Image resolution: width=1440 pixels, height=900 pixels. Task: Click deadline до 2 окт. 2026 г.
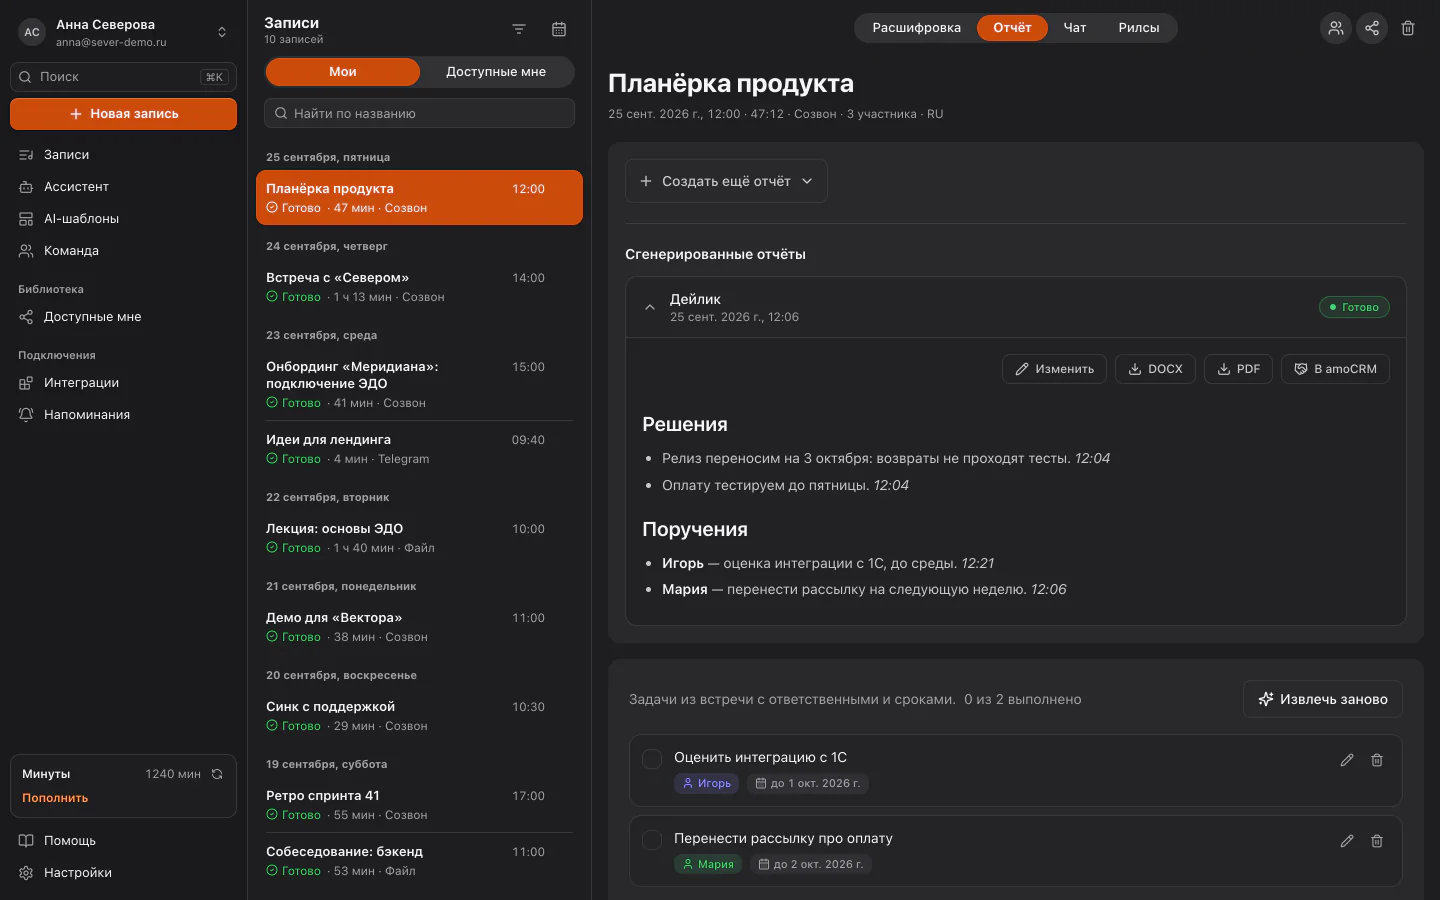[811, 865]
